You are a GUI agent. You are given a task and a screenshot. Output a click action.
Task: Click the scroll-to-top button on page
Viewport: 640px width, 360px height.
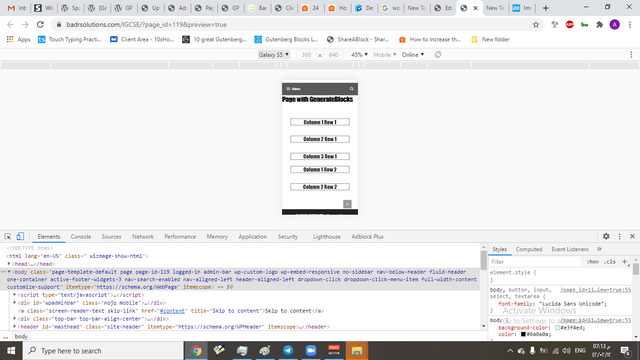(x=347, y=204)
